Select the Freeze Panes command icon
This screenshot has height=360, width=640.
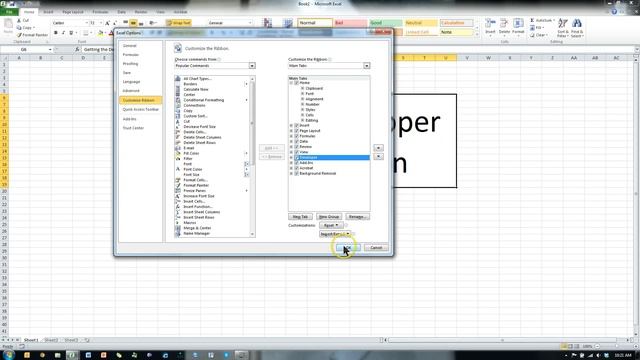178,191
